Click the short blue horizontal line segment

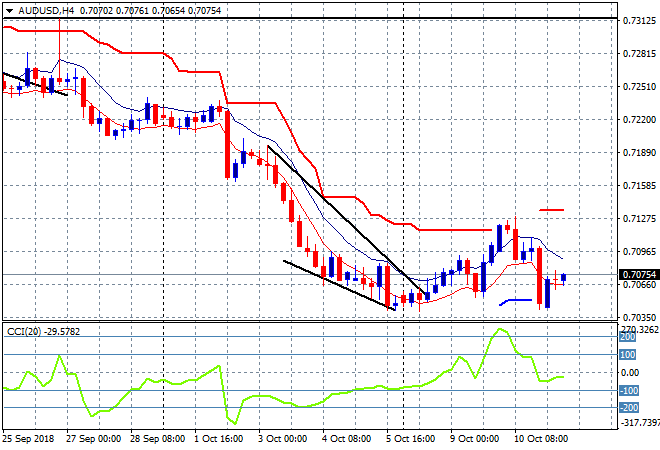[x=516, y=301]
